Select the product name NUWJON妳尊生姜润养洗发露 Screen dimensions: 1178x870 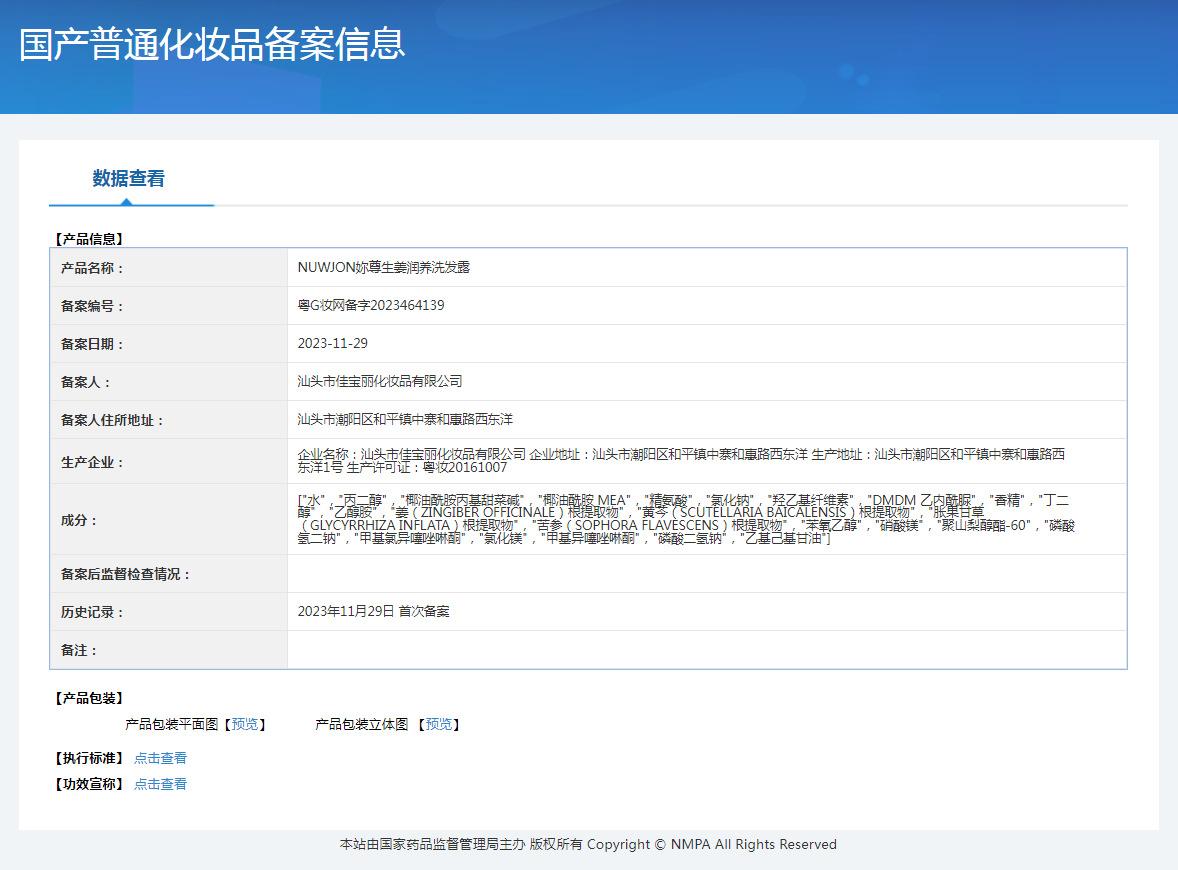(383, 267)
